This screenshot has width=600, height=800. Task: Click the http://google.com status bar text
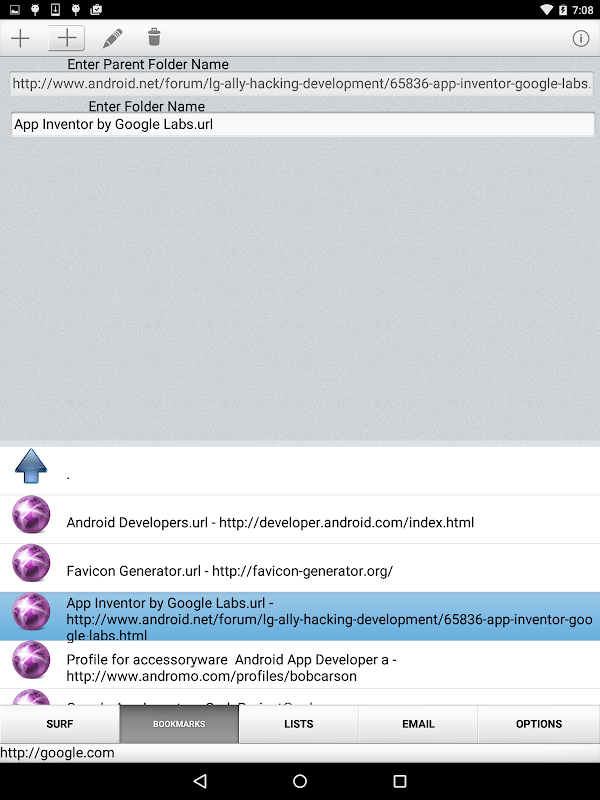point(57,753)
